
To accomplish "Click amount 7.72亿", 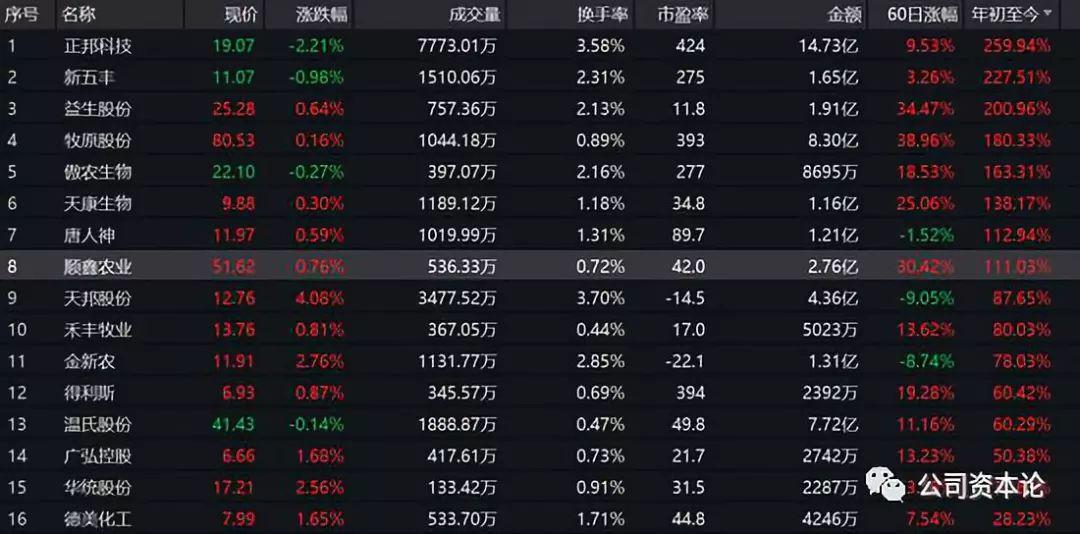I will (x=833, y=424).
